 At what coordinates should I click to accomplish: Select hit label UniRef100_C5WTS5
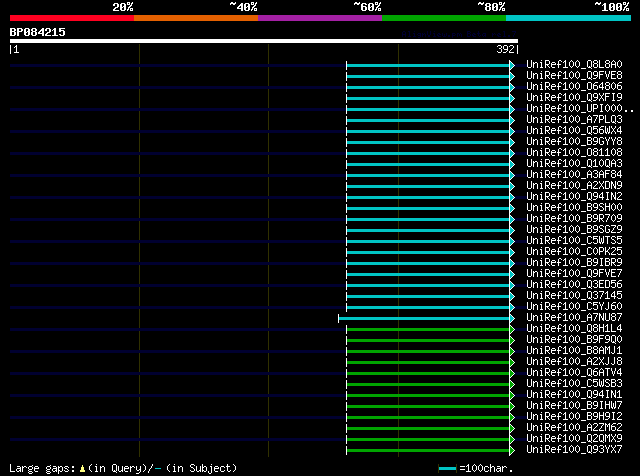[574, 241]
